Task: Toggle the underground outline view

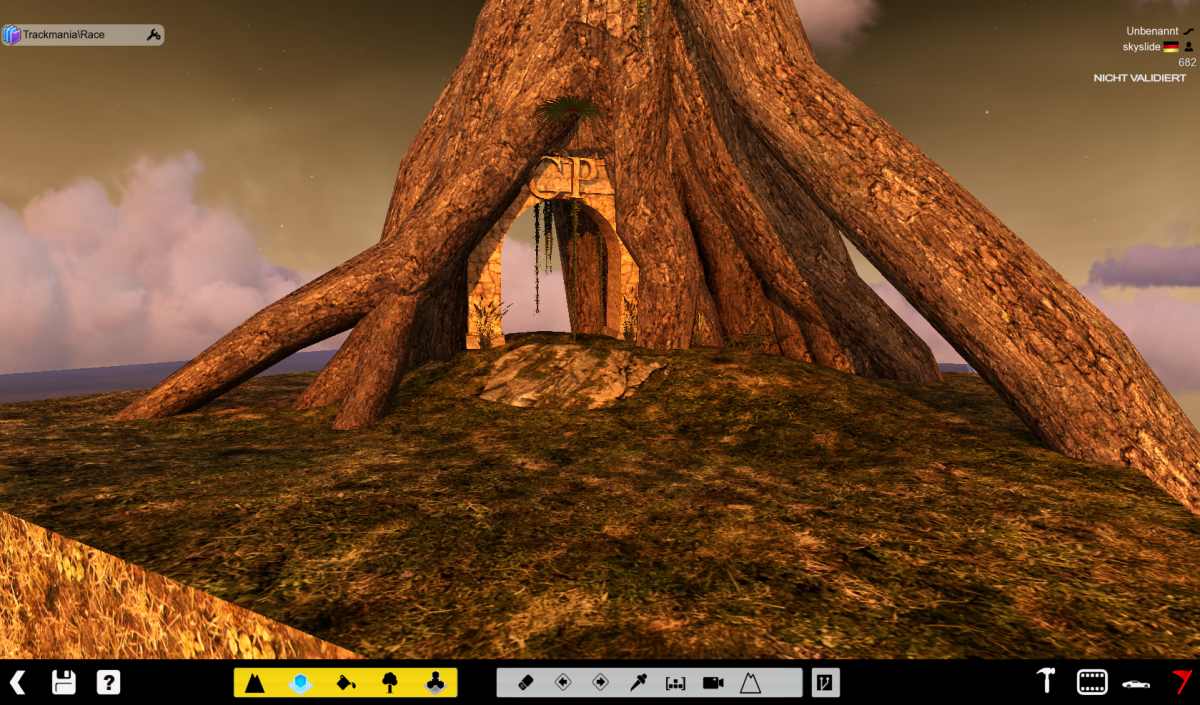Action: [750, 683]
